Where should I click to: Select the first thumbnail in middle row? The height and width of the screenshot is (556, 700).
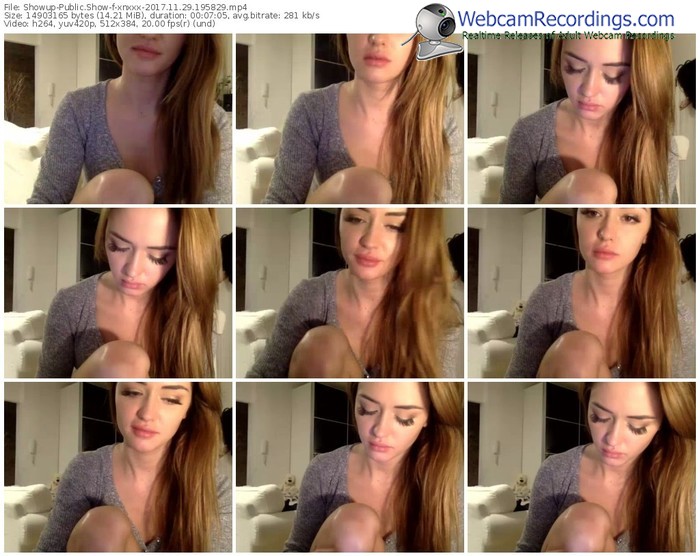118,292
